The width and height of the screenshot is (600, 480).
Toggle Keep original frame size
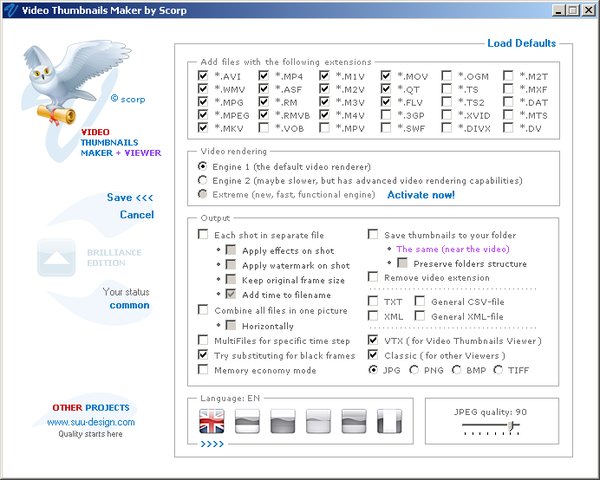[x=231, y=279]
